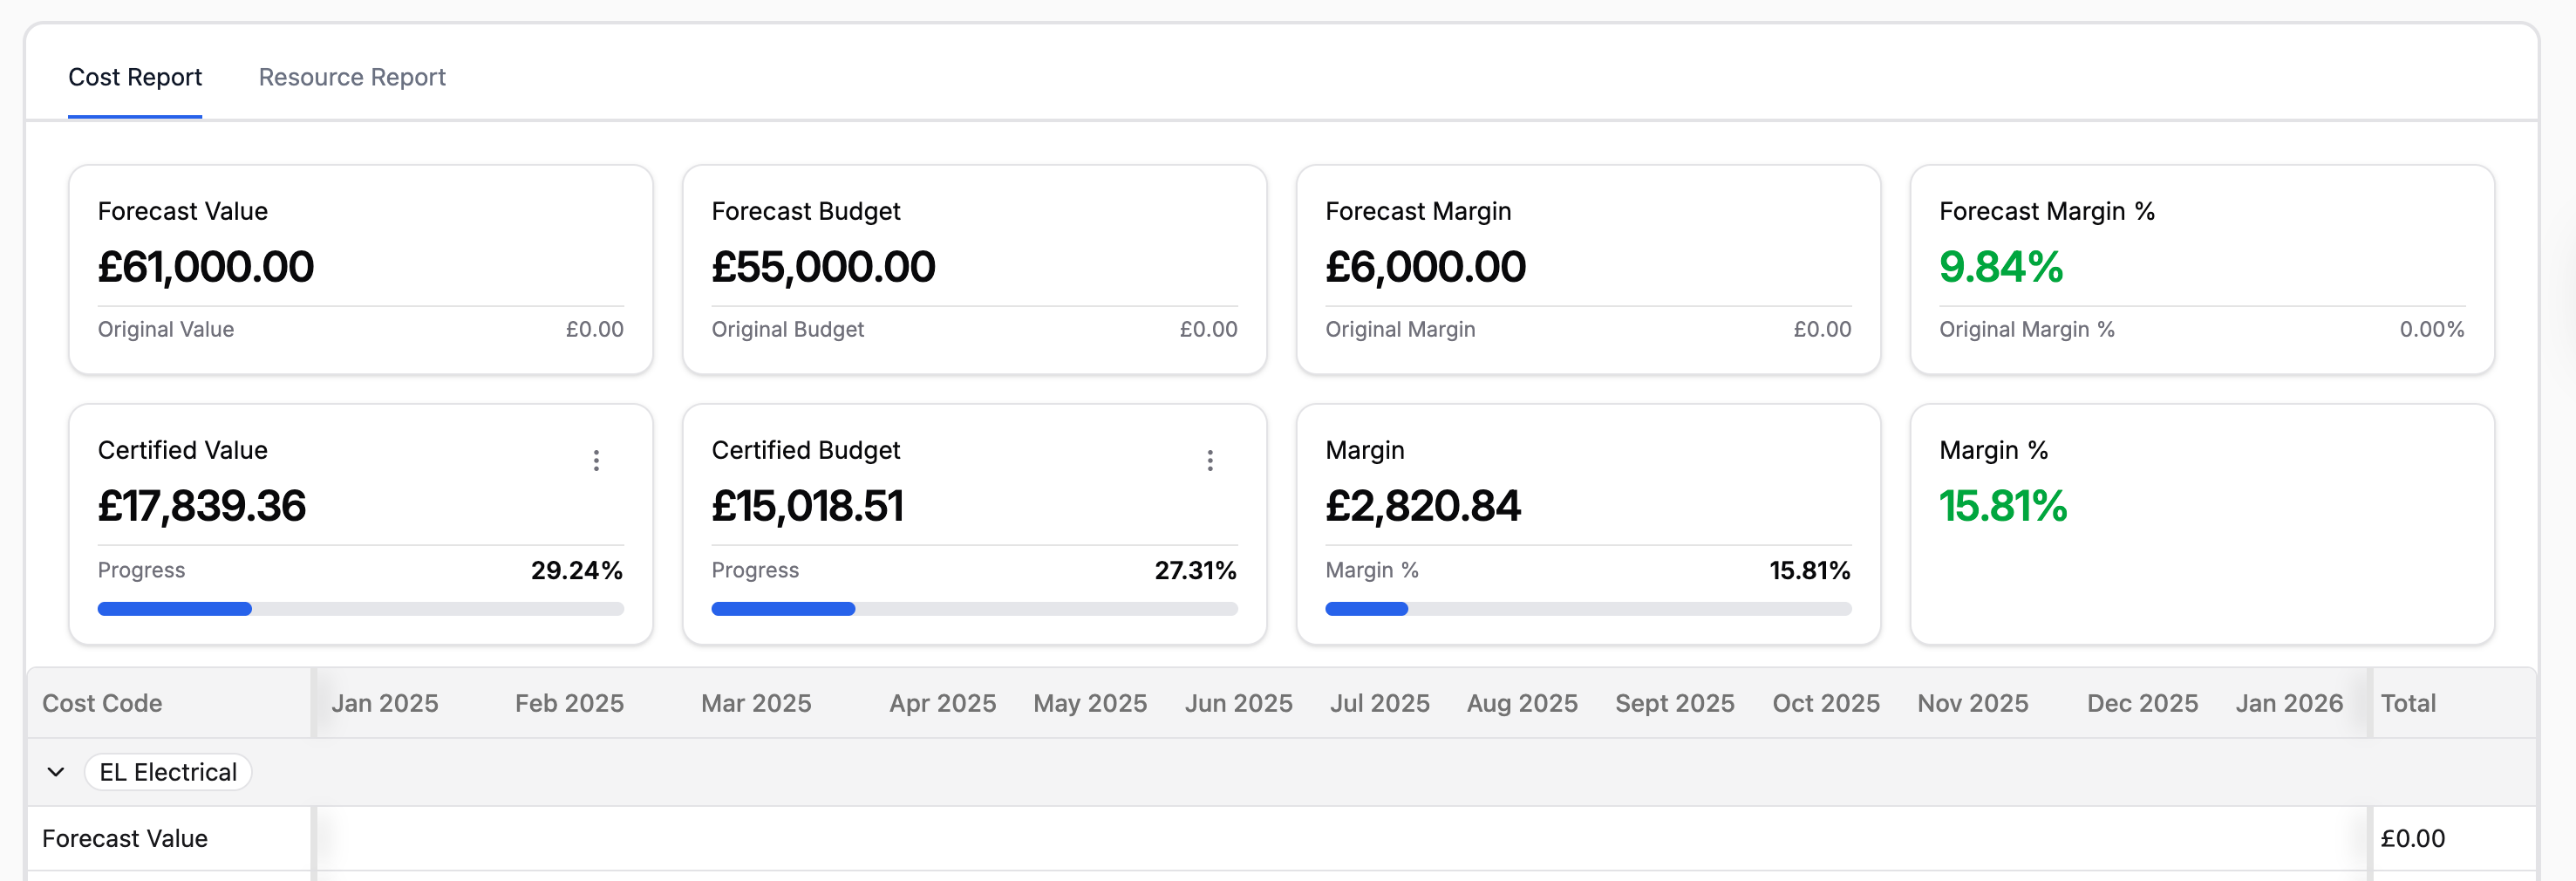The height and width of the screenshot is (881, 2576).
Task: Select the Total column header
Action: tap(2408, 703)
